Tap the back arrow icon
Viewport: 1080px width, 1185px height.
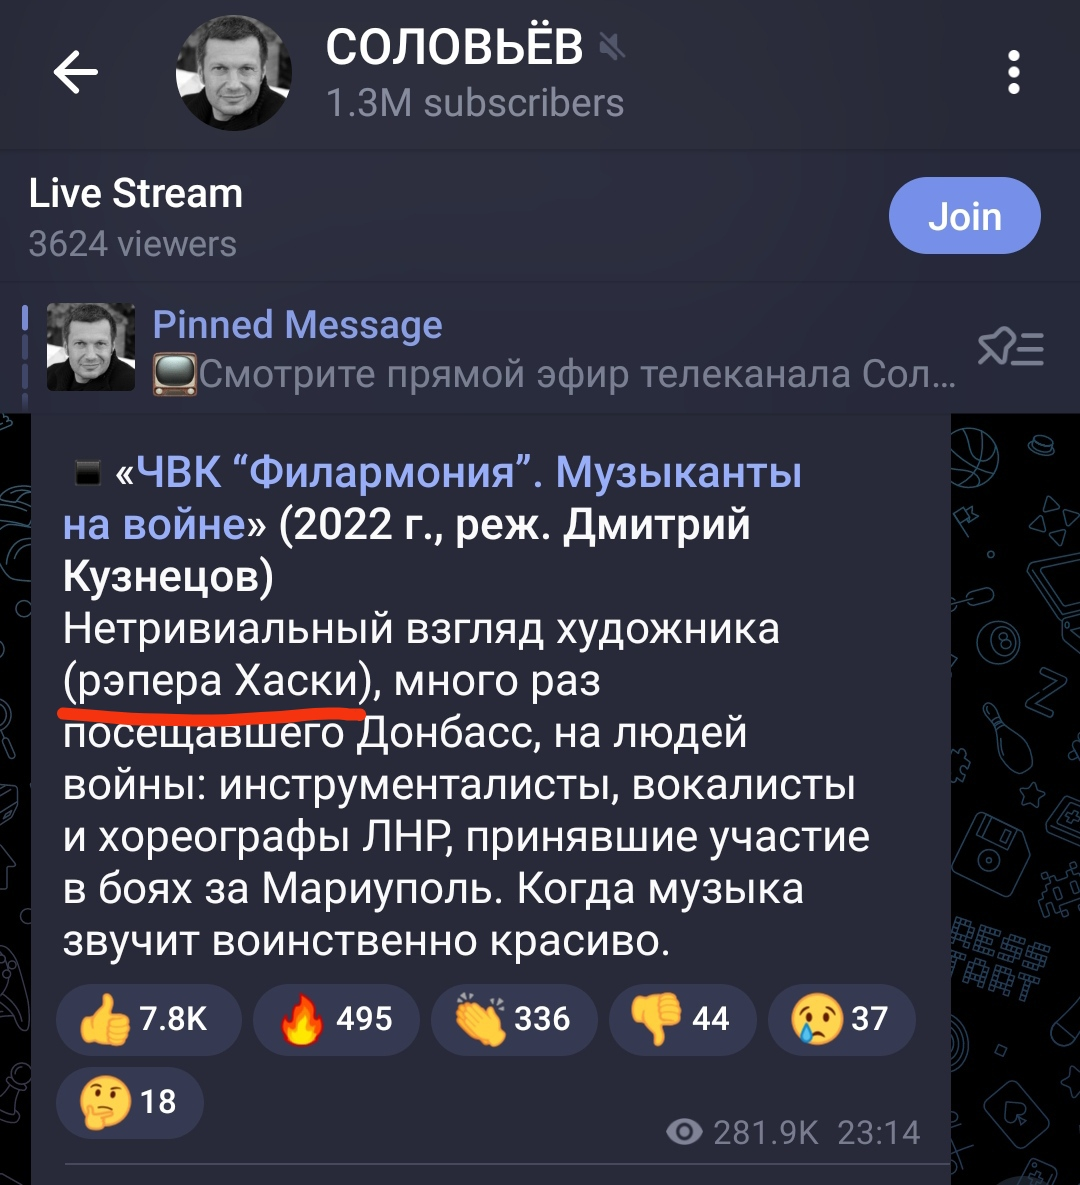pos(76,72)
